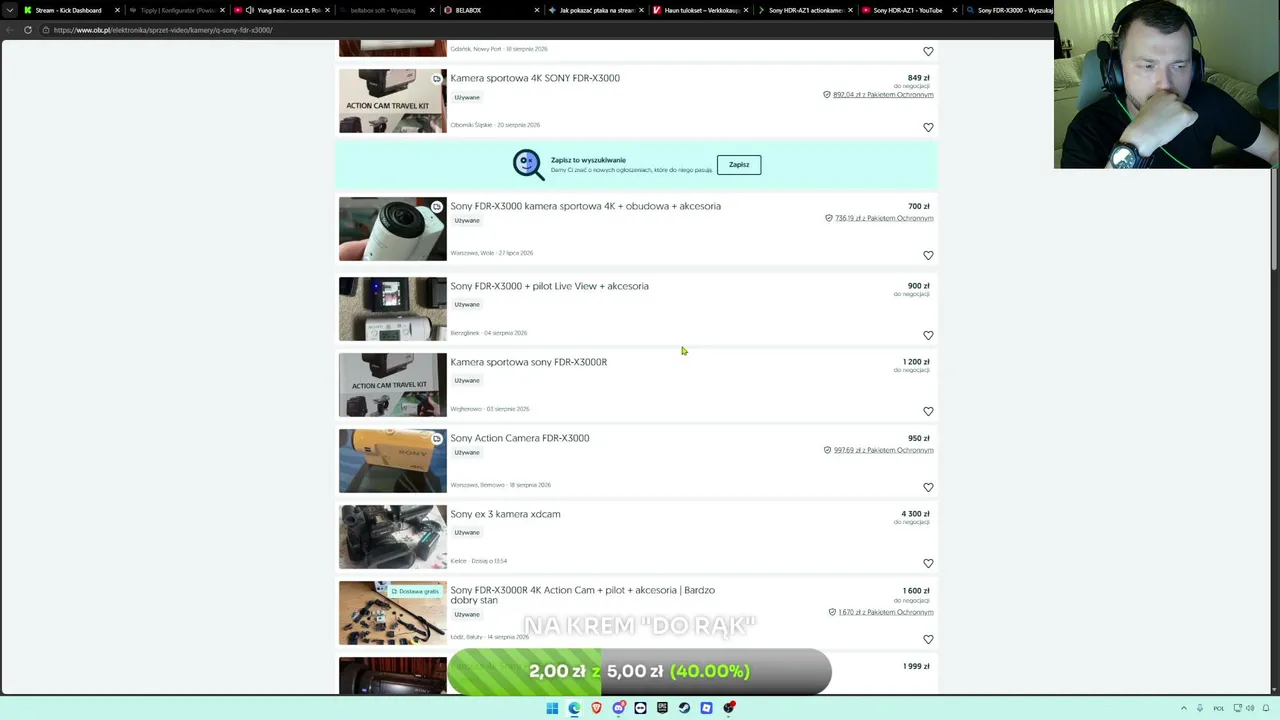1280x720 pixels.
Task: Open Sony FDR-X3000 + pilot Live View listing
Action: point(549,286)
